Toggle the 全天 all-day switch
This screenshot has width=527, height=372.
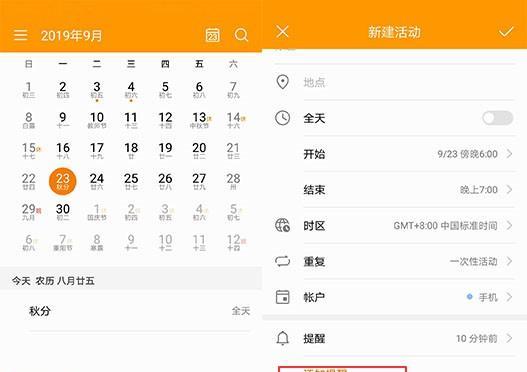[x=497, y=118]
